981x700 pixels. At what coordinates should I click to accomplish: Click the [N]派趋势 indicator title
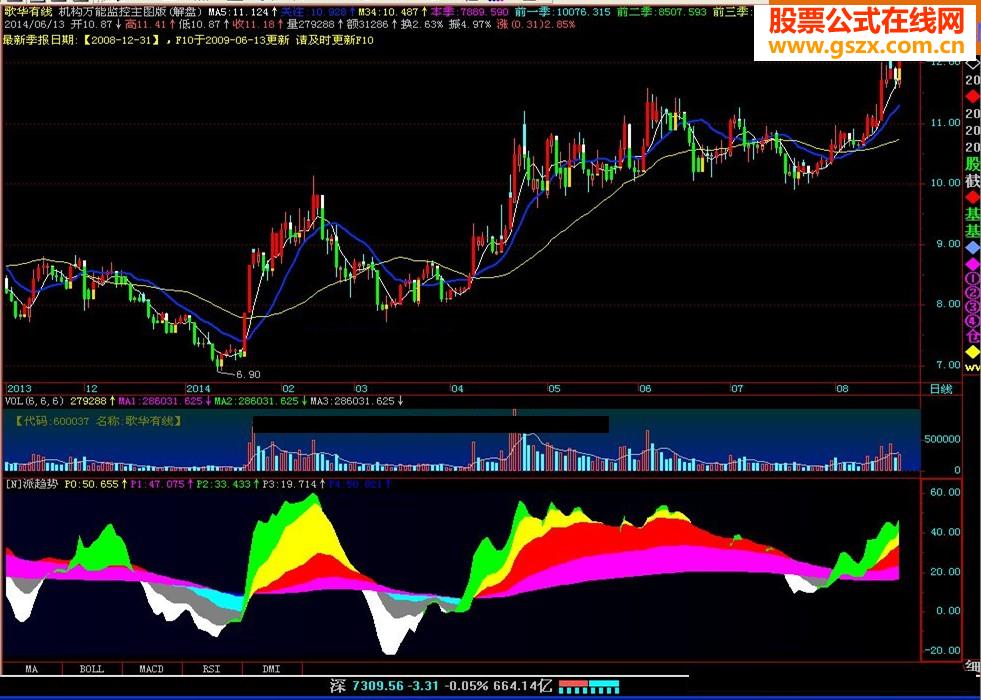32,484
